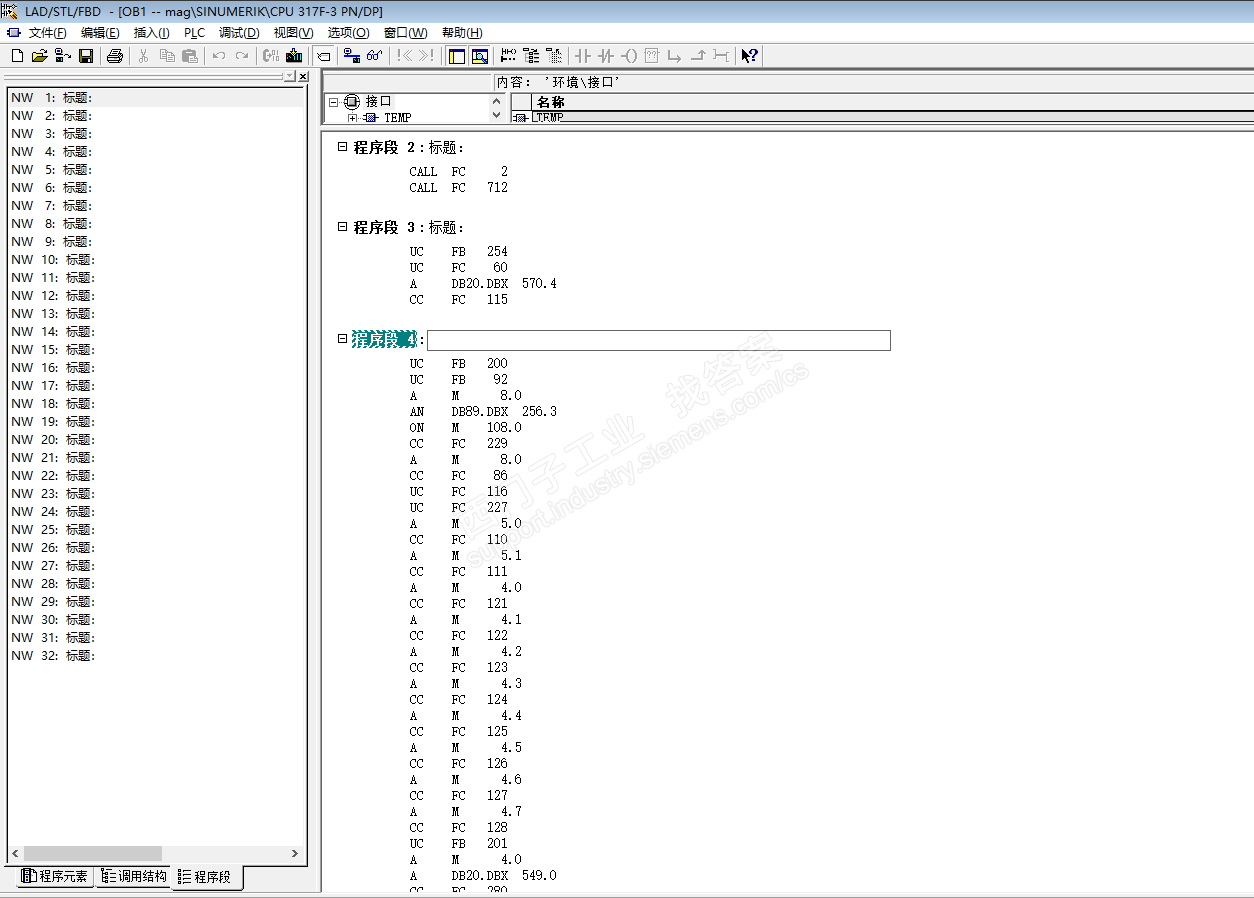Viewport: 1254px width, 898px height.
Task: Toggle the Details view toolbar icon
Action: point(480,56)
